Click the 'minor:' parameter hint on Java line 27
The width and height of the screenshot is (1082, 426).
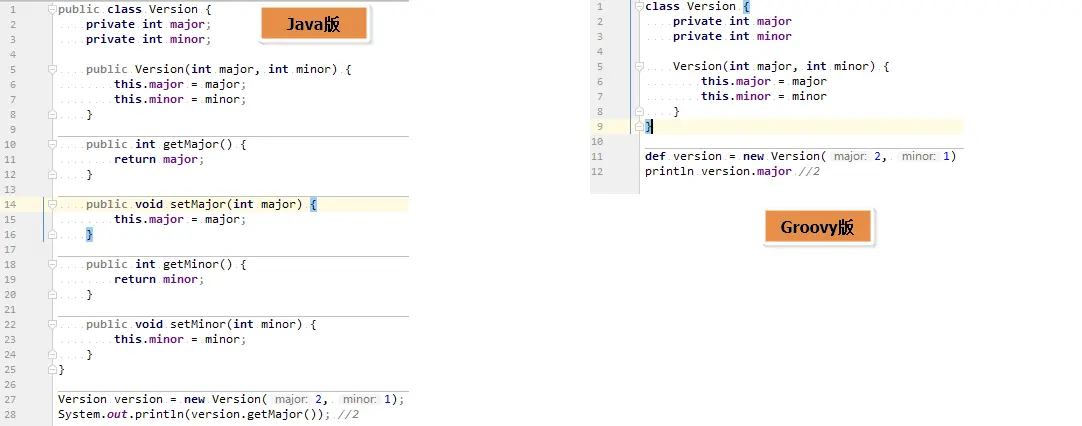pyautogui.click(x=360, y=400)
